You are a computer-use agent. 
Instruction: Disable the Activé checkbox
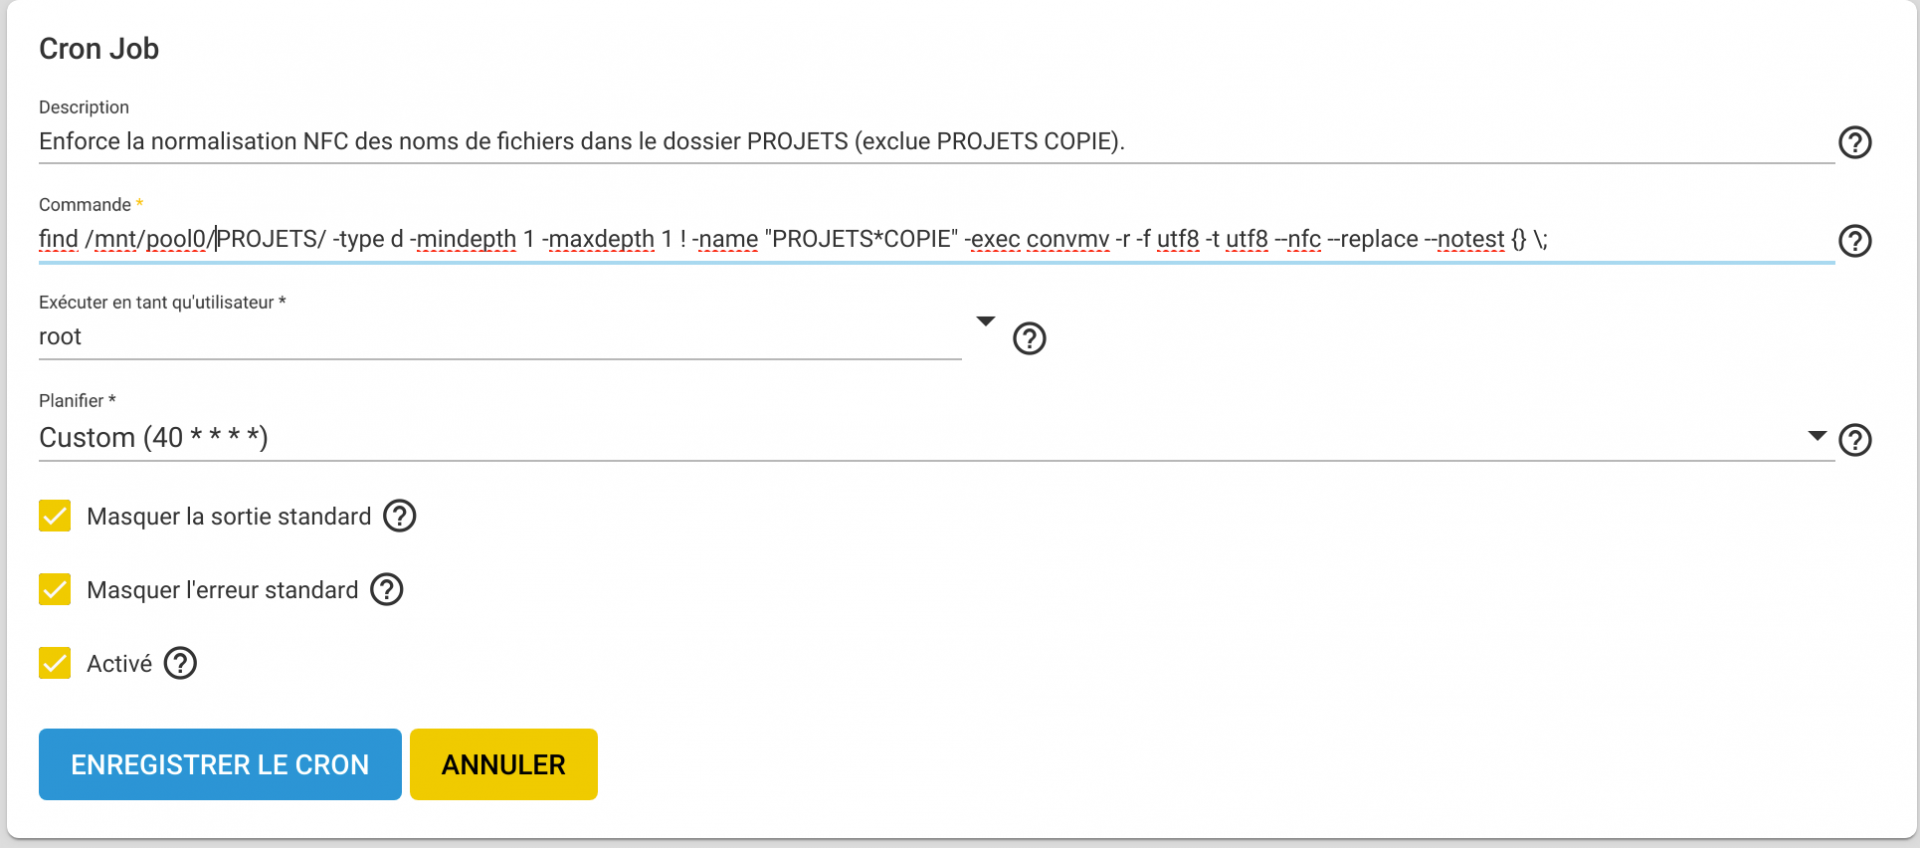click(x=55, y=663)
